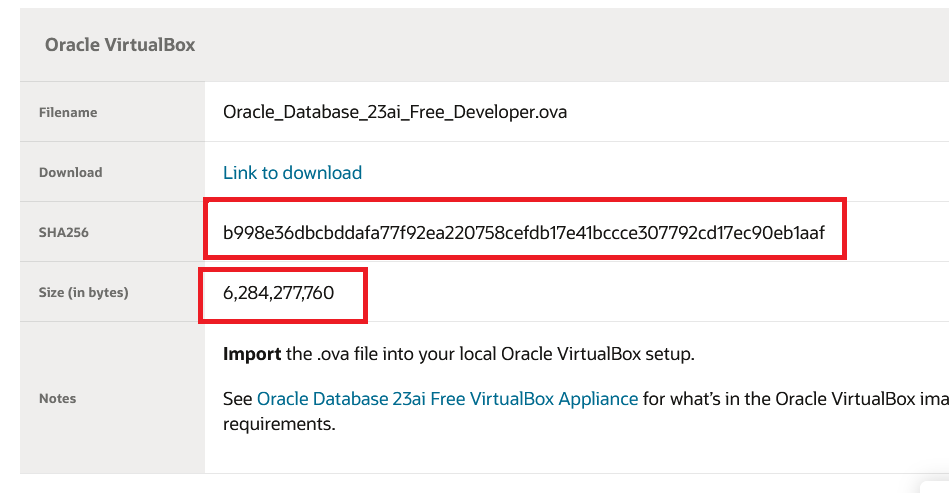
Task: Click the 6,284,277,760 size value
Action: pyautogui.click(x=278, y=293)
